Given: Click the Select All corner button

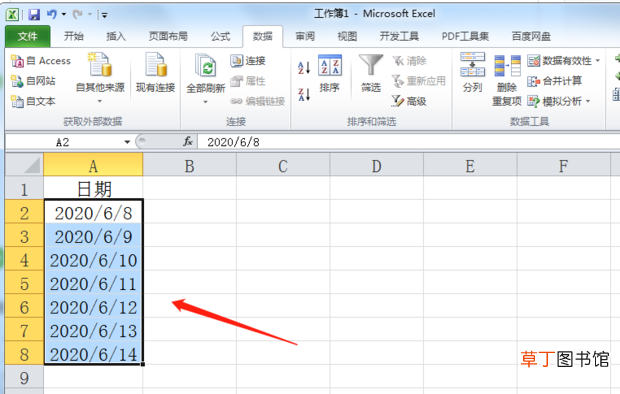Looking at the screenshot, I should point(24,165).
